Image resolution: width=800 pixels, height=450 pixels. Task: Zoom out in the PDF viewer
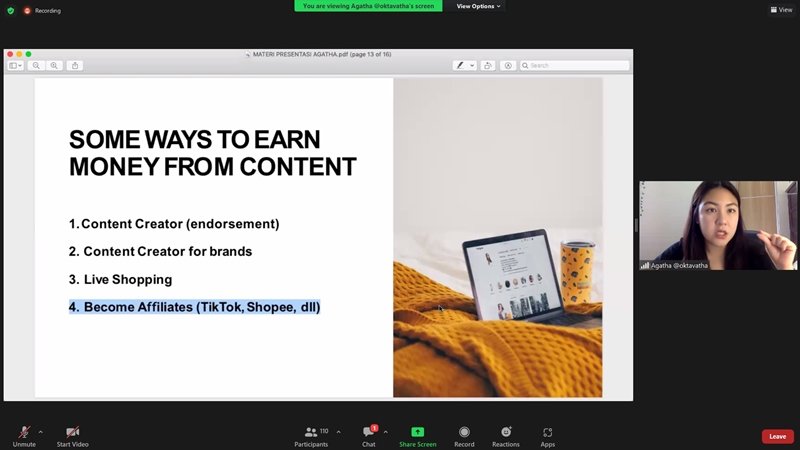click(x=36, y=65)
